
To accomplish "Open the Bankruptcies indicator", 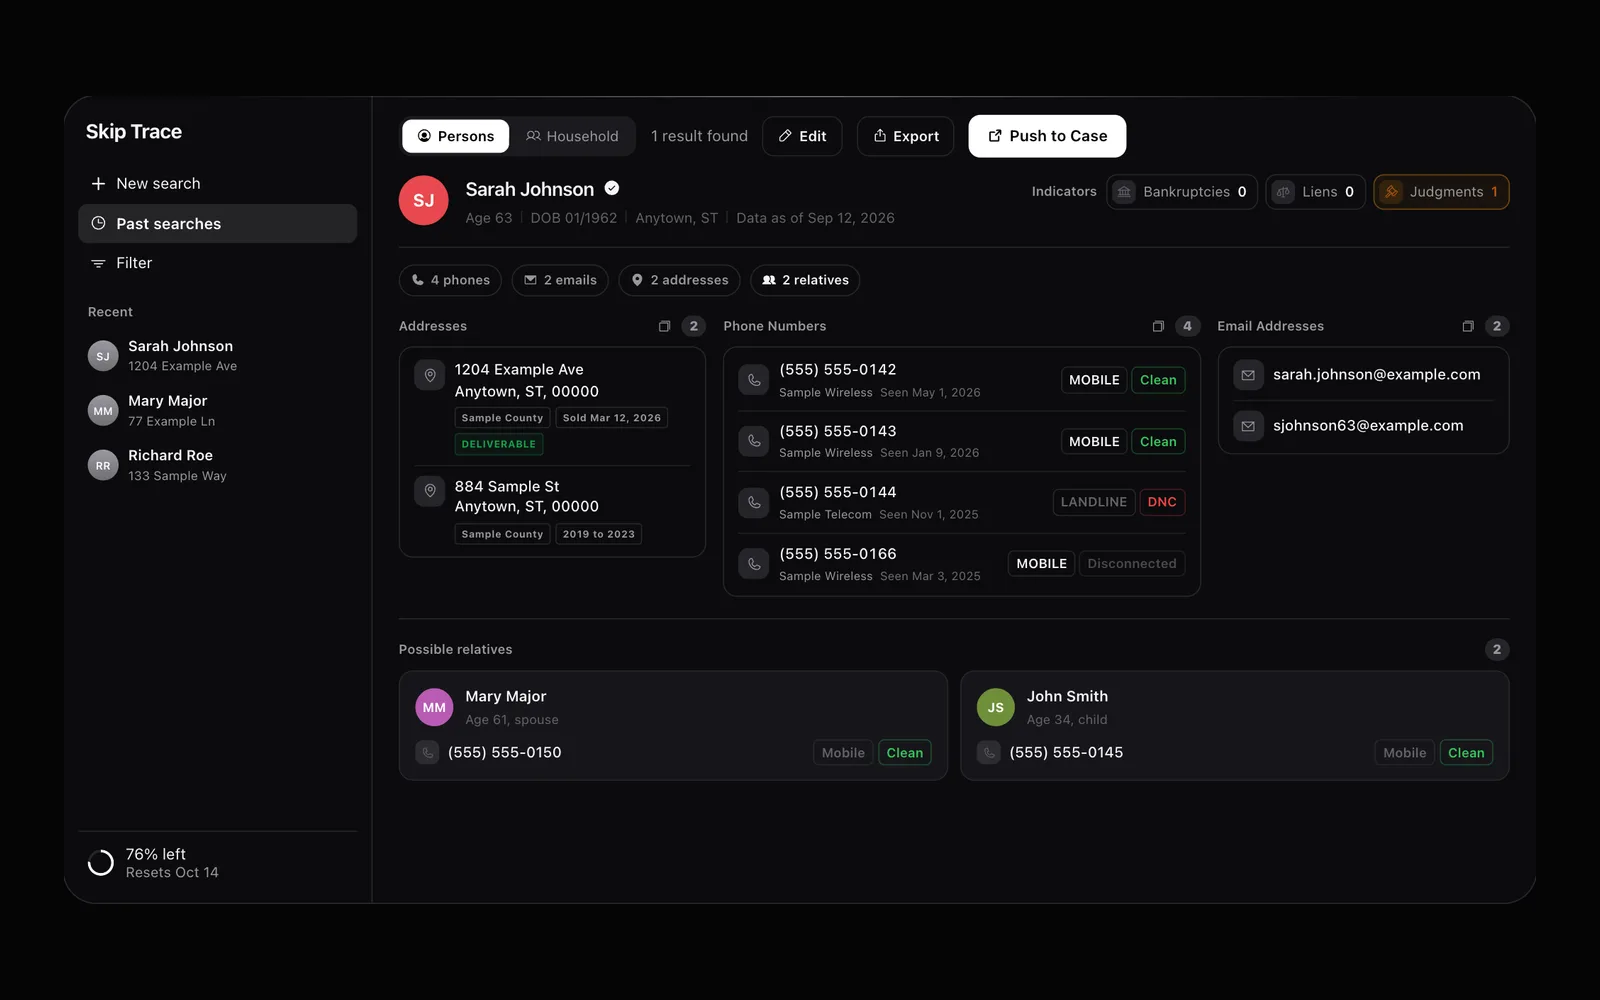I will tap(1182, 192).
